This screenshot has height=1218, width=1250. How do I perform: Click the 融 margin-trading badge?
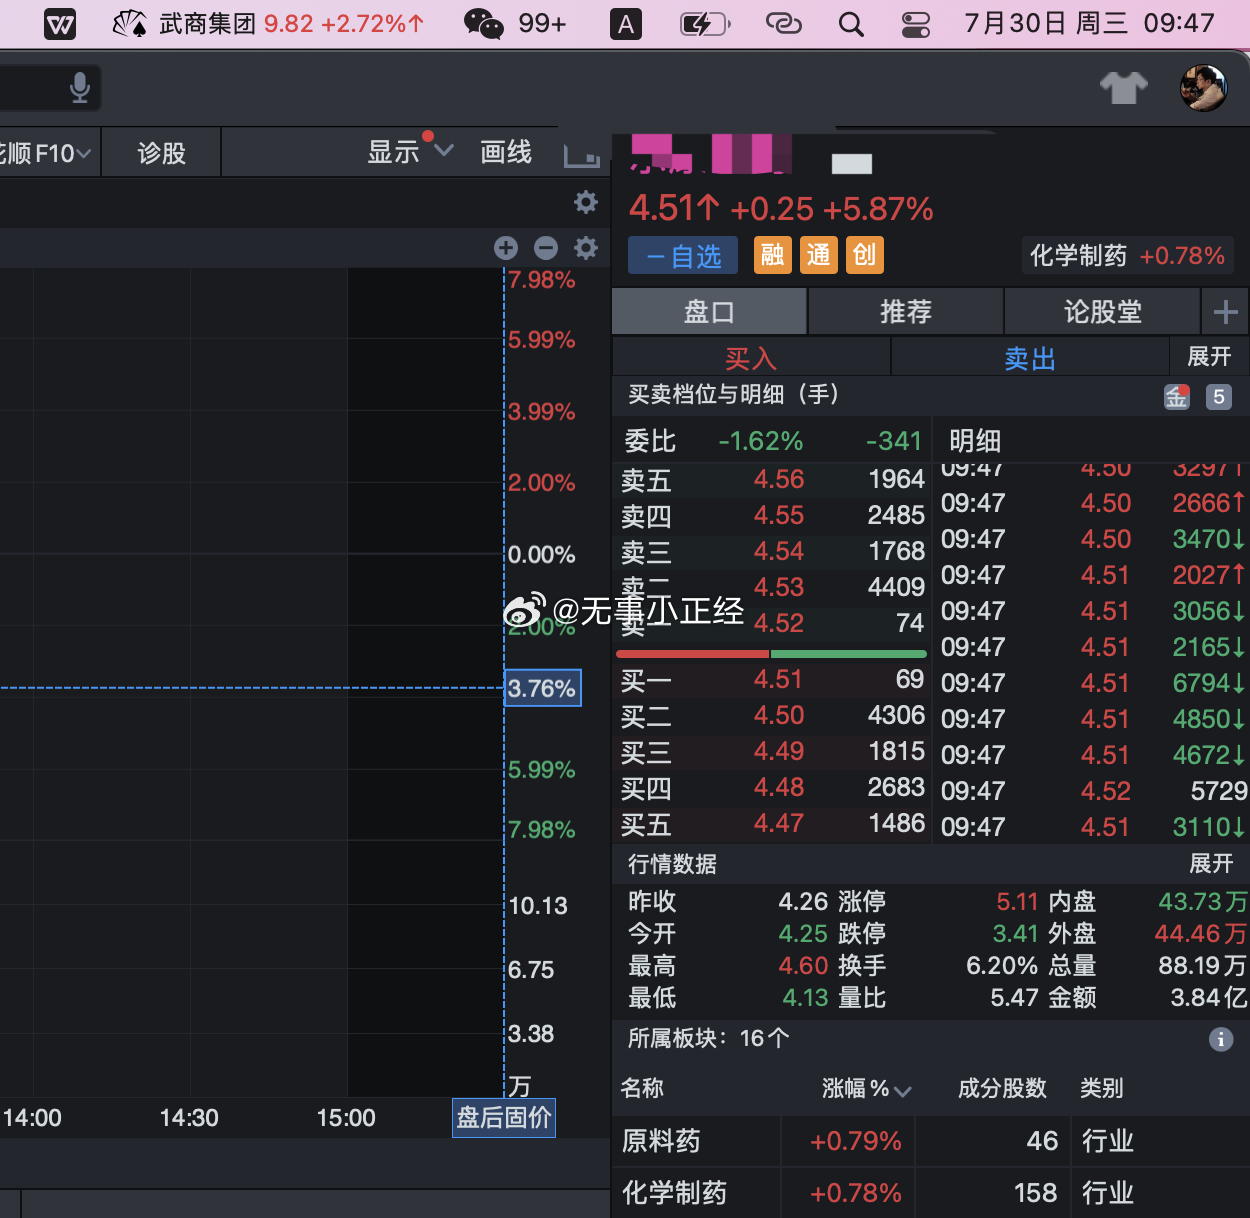click(772, 255)
